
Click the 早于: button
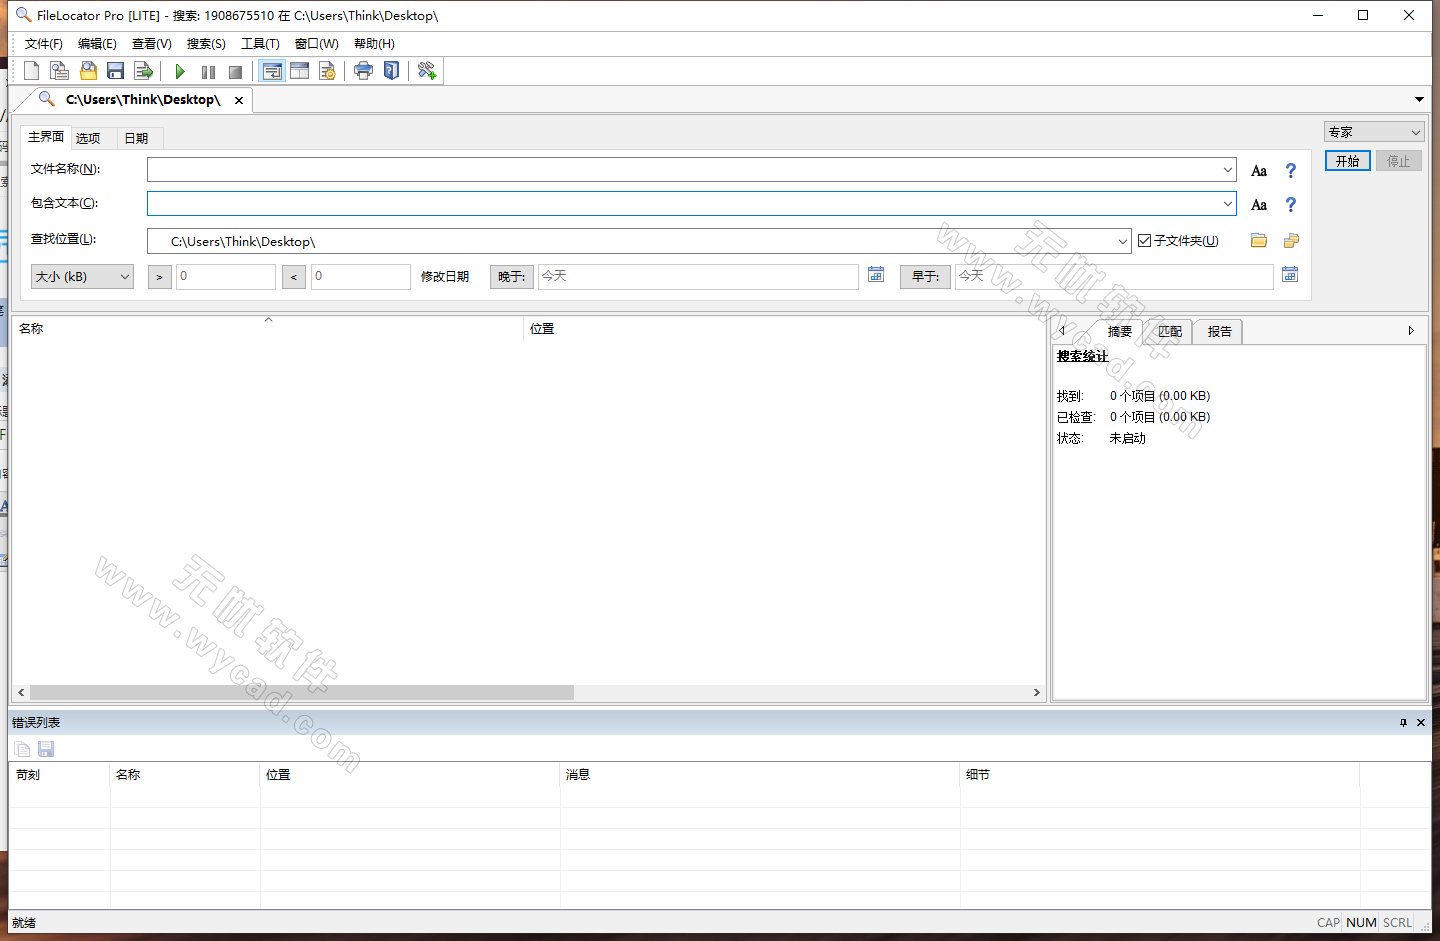click(925, 277)
